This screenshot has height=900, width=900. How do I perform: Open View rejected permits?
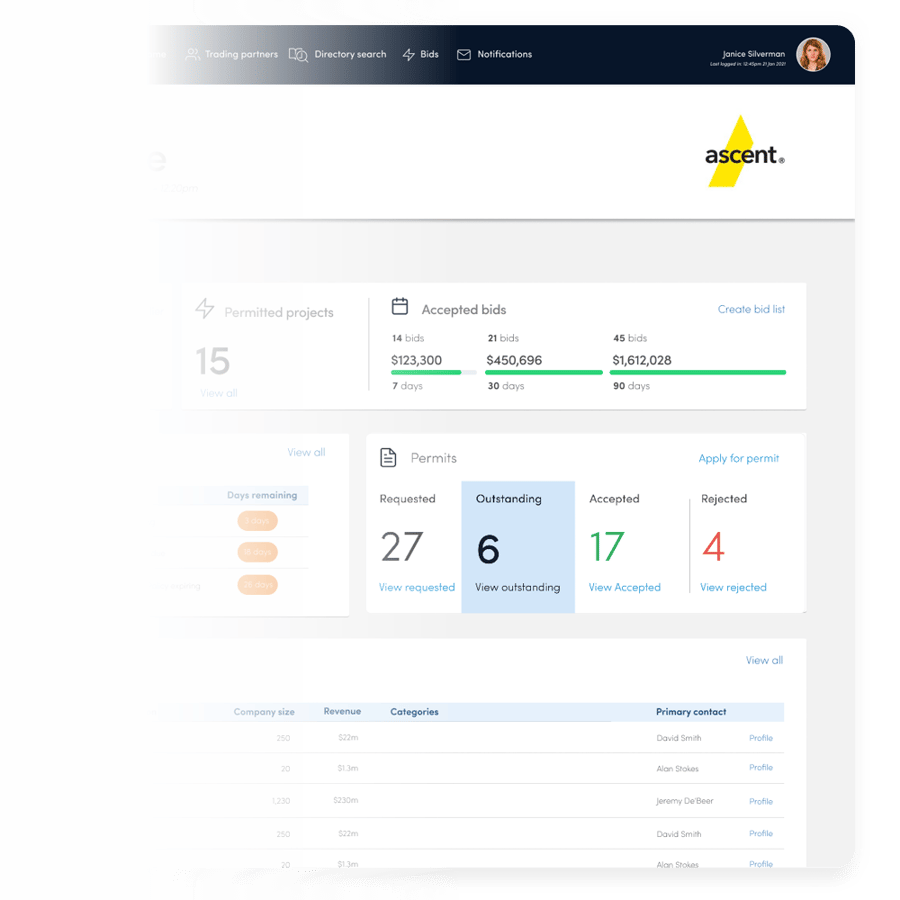(732, 587)
